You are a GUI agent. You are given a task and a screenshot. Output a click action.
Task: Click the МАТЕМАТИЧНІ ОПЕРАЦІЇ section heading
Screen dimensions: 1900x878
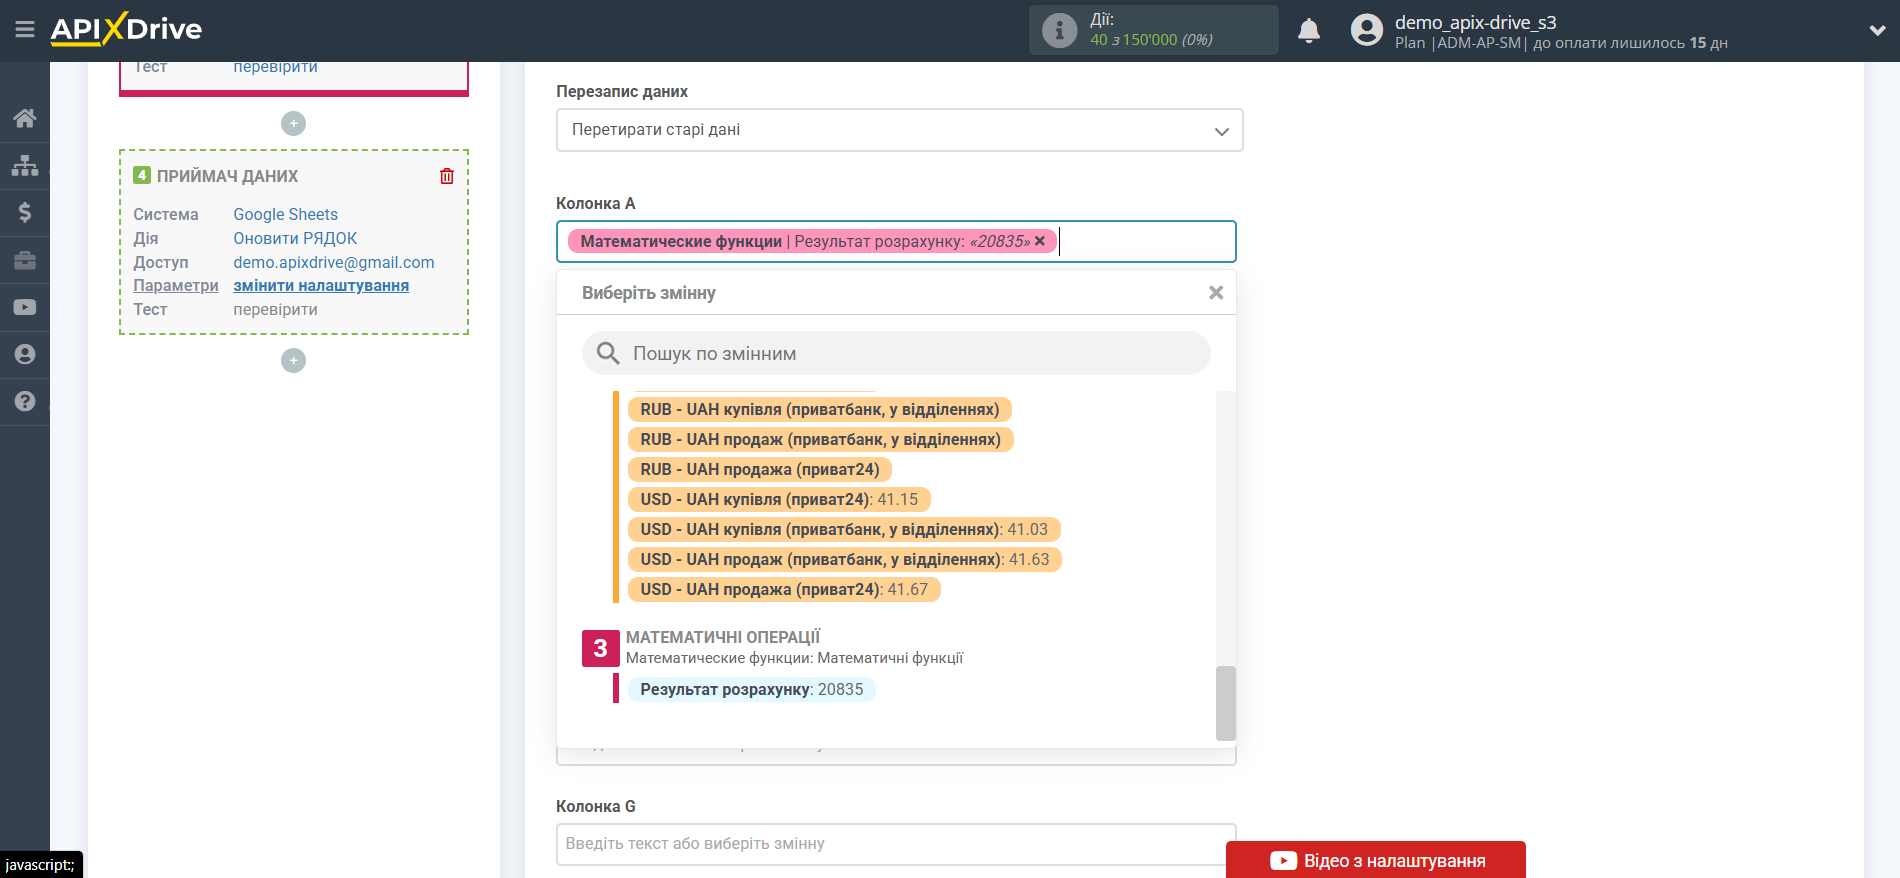click(x=723, y=637)
